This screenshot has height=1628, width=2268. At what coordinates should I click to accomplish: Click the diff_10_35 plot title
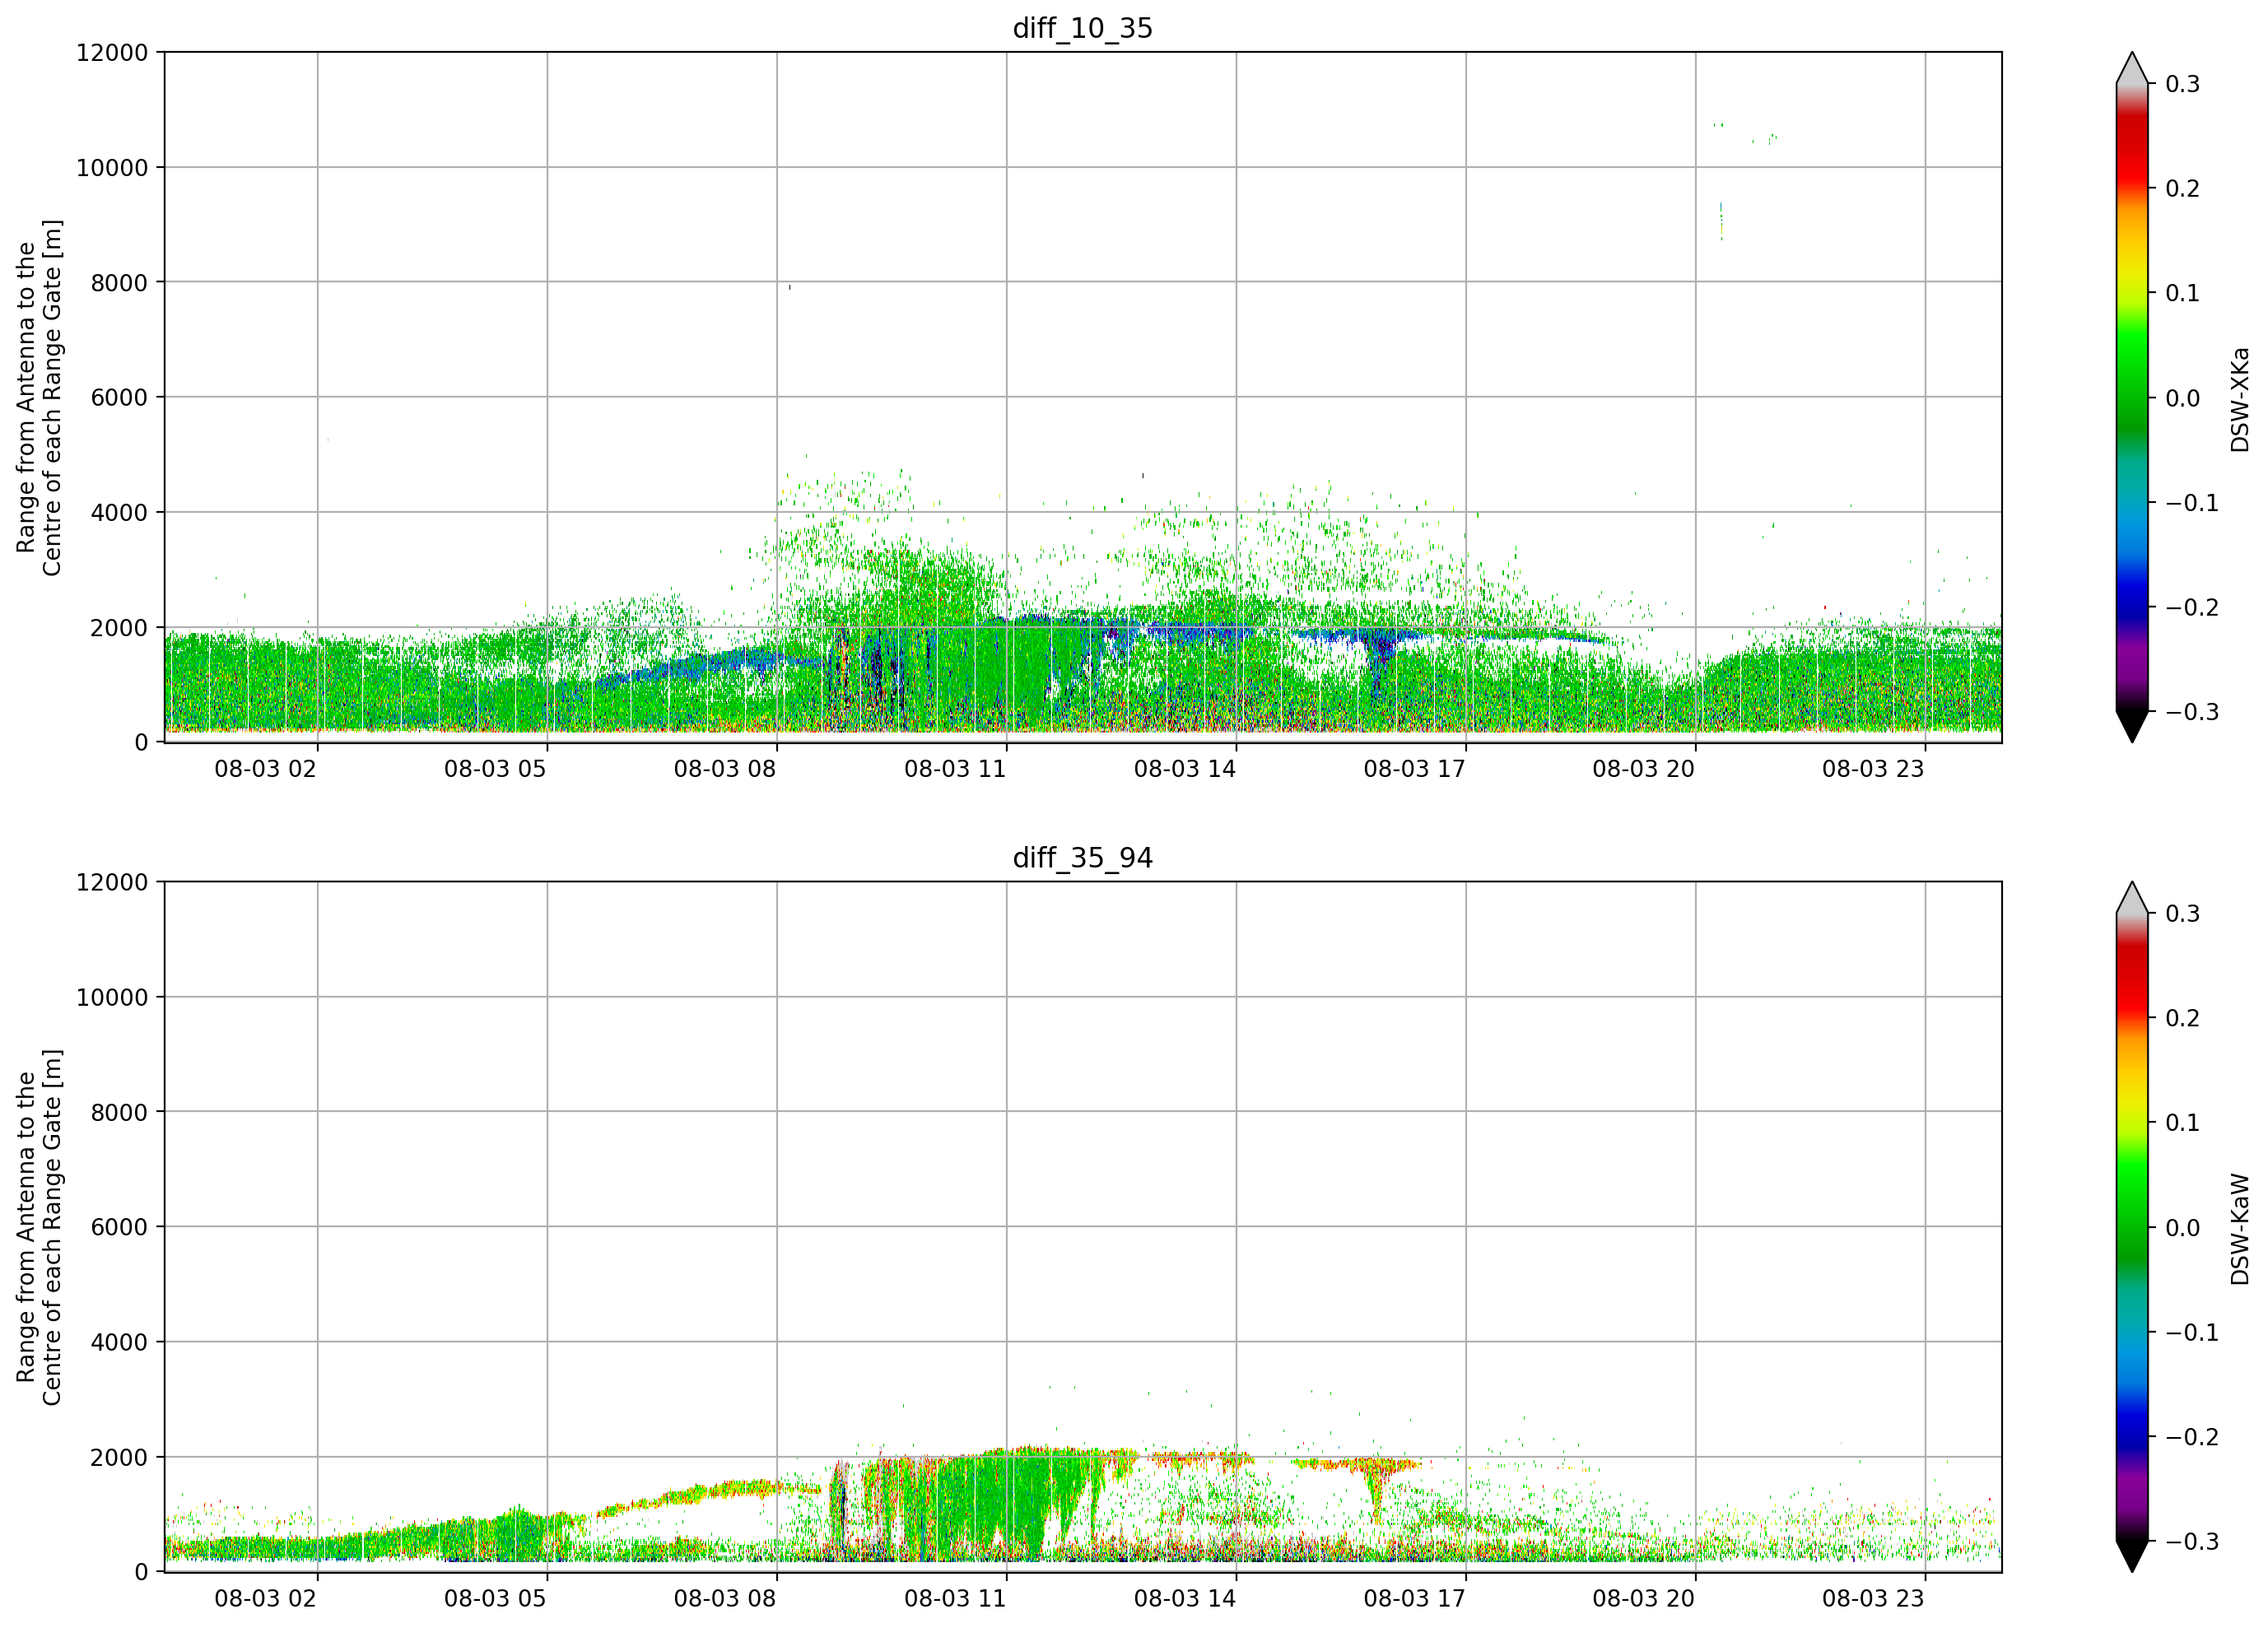(x=1083, y=28)
